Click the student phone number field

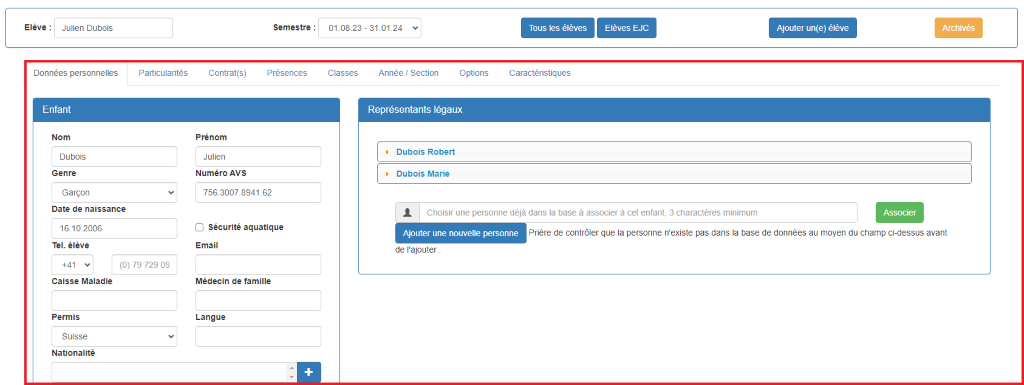[144, 265]
